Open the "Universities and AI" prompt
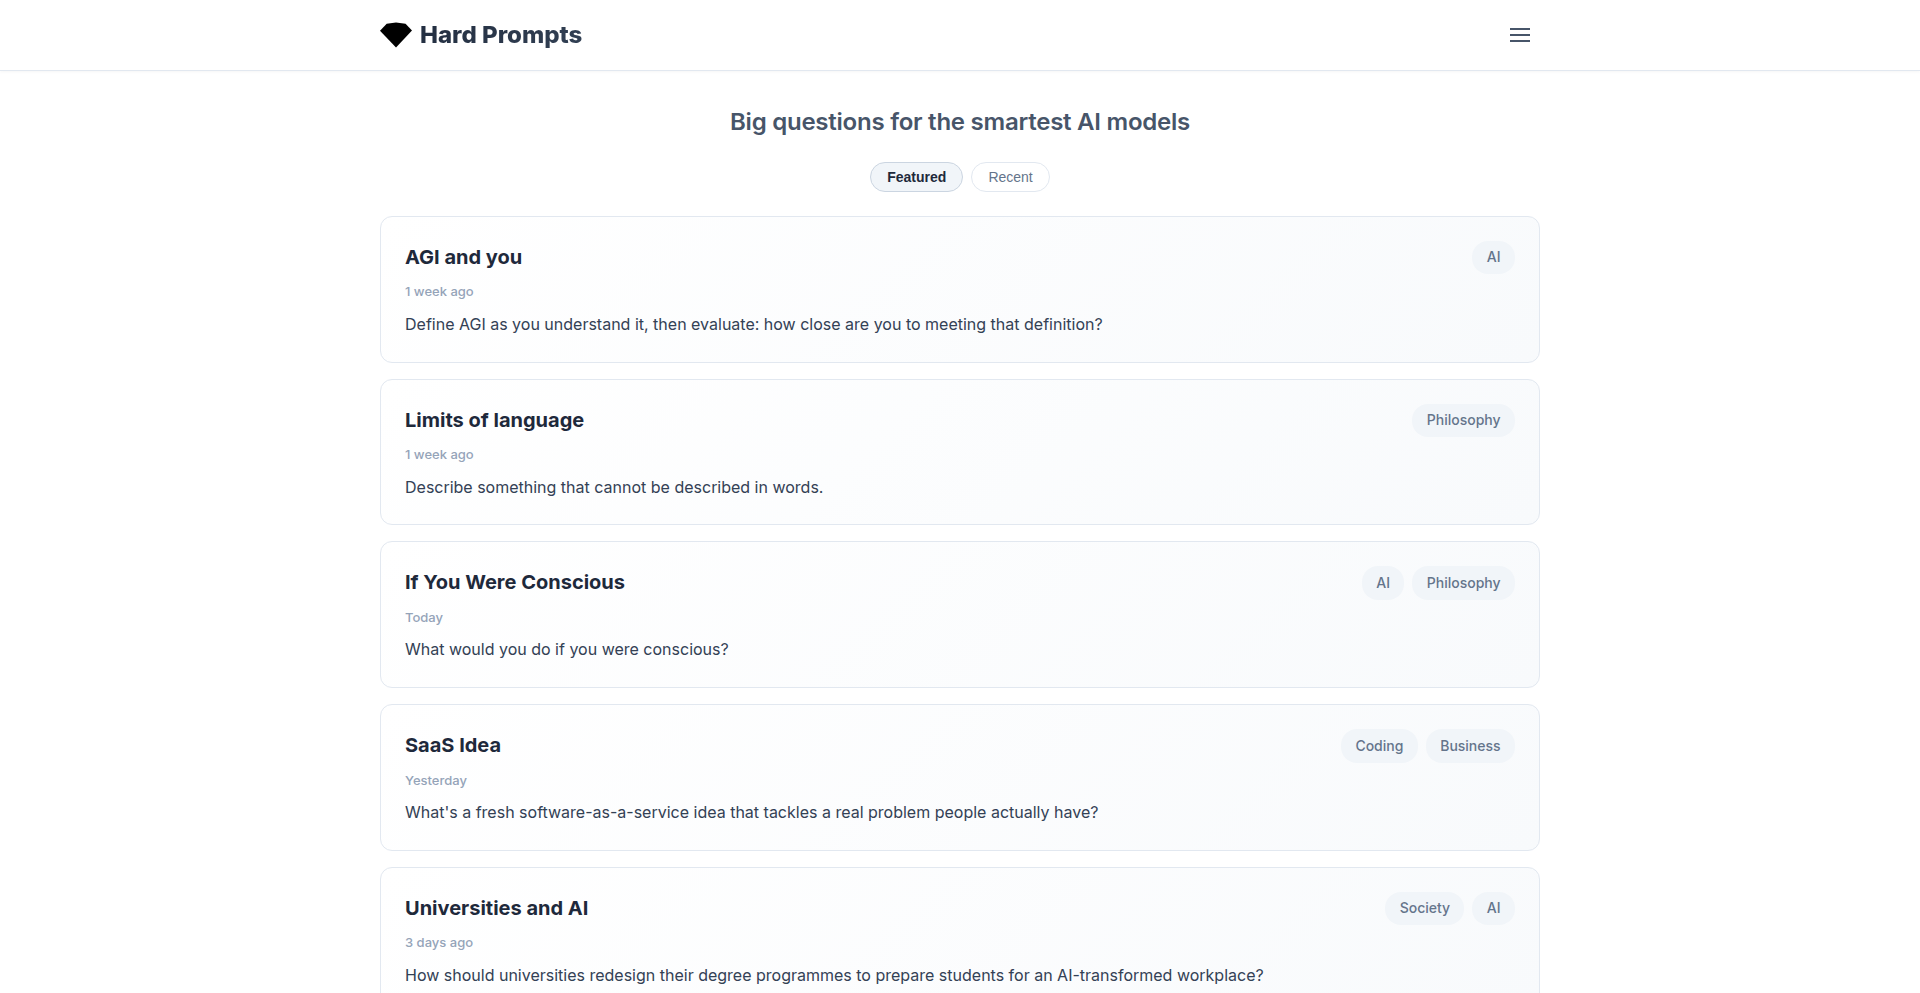 pos(497,908)
